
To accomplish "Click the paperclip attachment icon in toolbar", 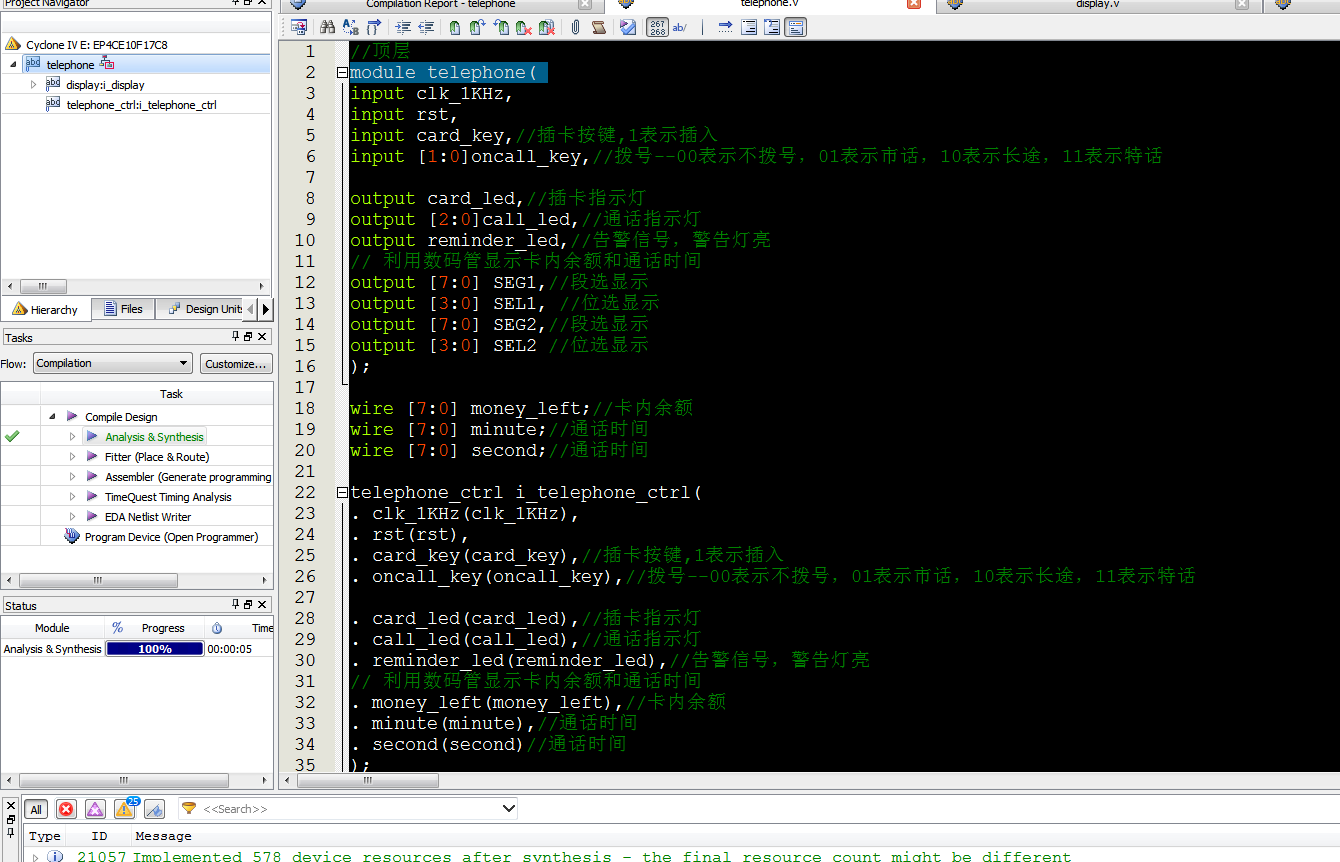I will point(576,27).
